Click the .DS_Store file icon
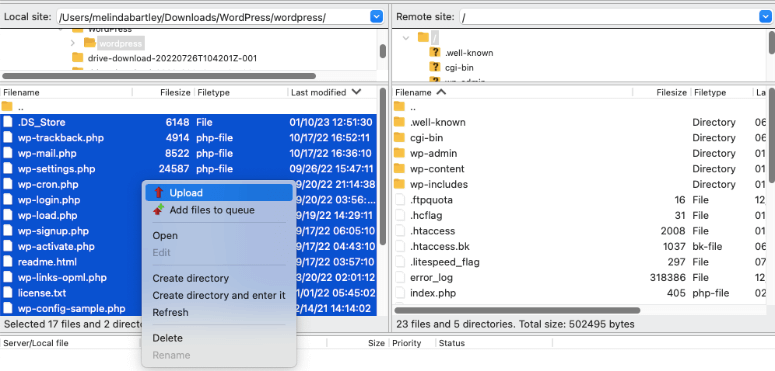 coord(7,122)
